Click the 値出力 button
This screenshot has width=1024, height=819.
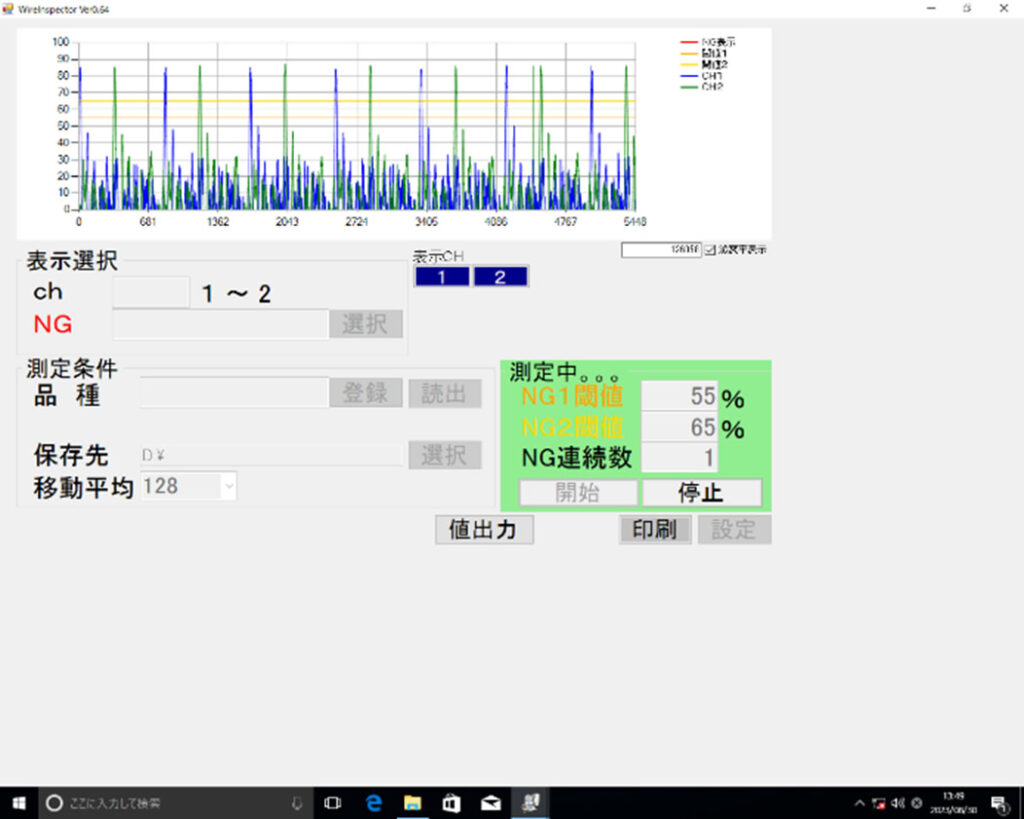tap(484, 530)
